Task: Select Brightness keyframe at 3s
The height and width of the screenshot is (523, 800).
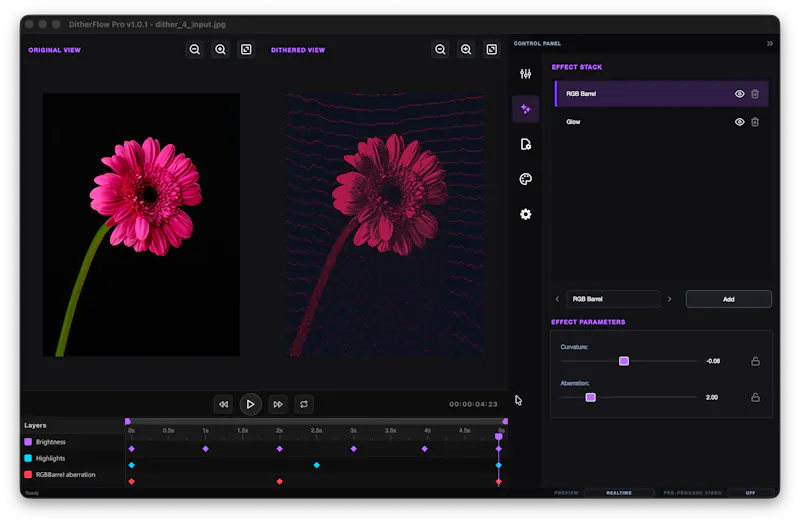Action: pos(354,449)
